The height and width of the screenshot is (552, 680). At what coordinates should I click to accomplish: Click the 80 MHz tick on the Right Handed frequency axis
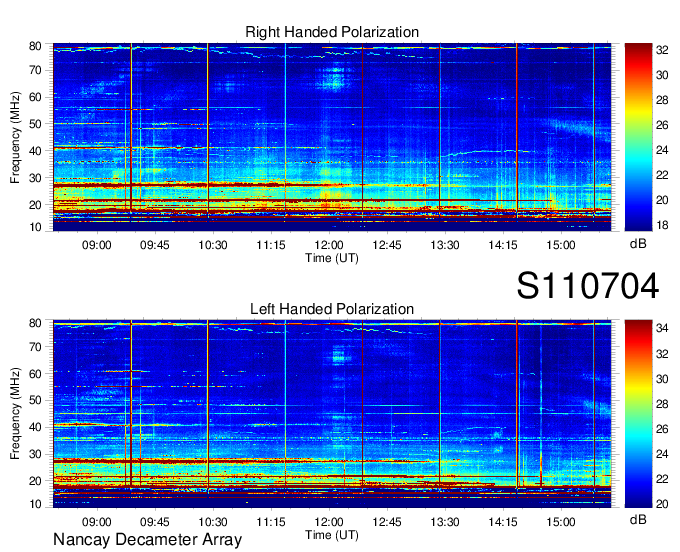35,46
